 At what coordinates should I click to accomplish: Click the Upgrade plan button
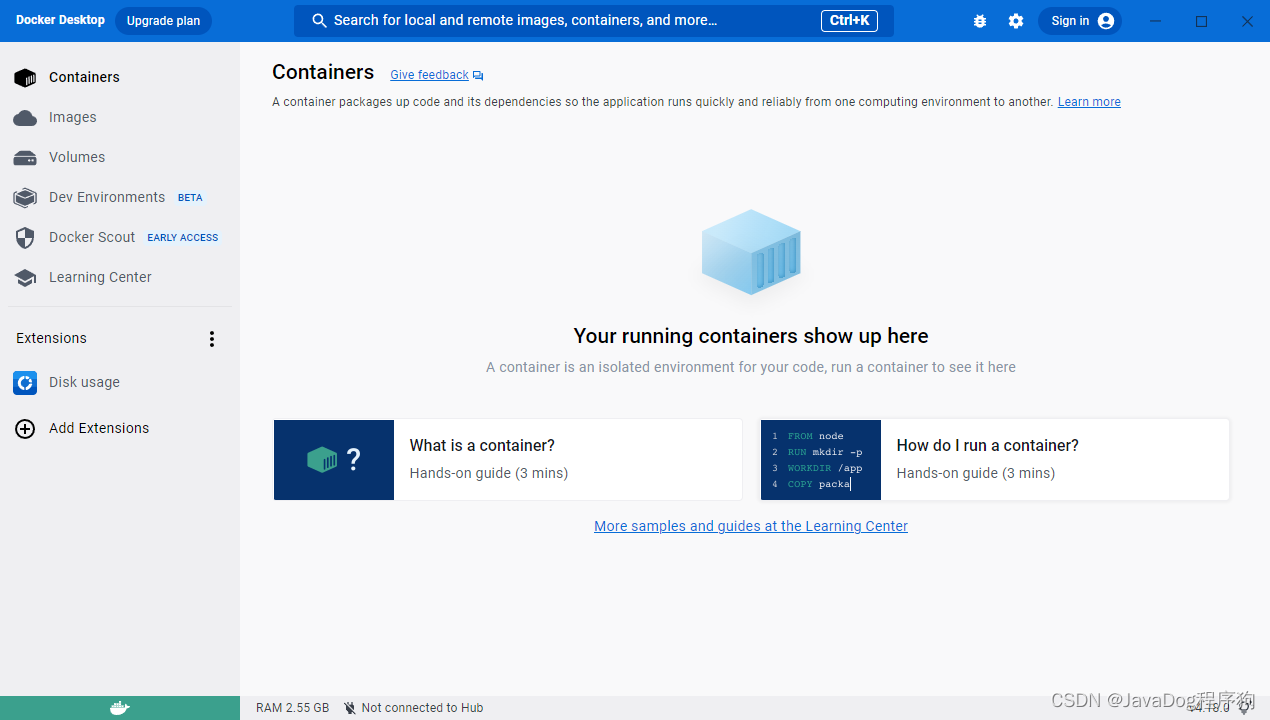click(163, 20)
